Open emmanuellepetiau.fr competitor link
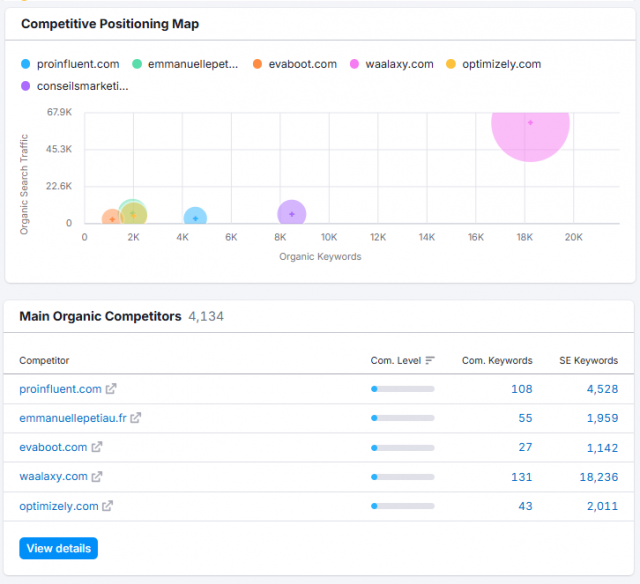 tap(73, 418)
